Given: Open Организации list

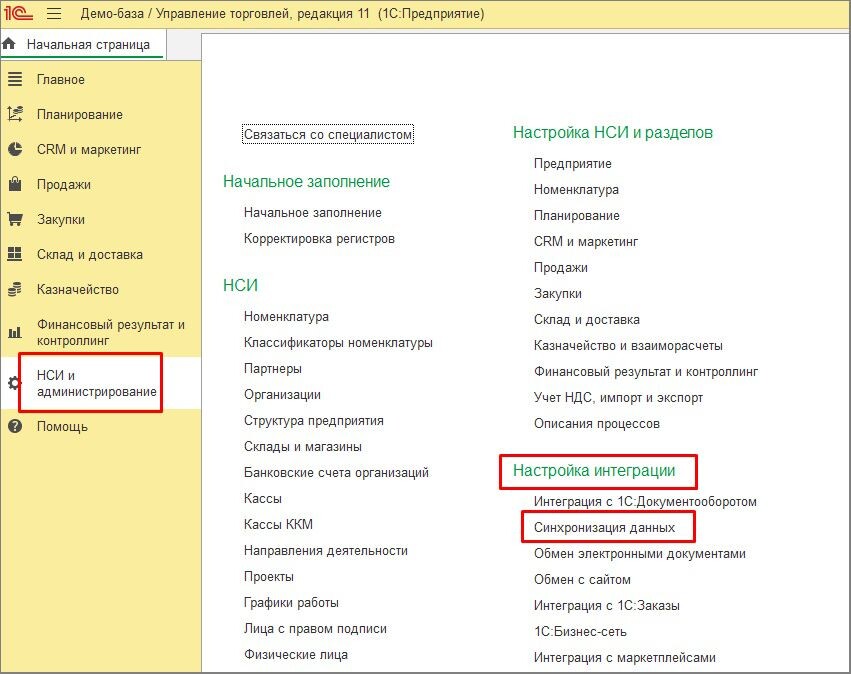Looking at the screenshot, I should pyautogui.click(x=282, y=395).
